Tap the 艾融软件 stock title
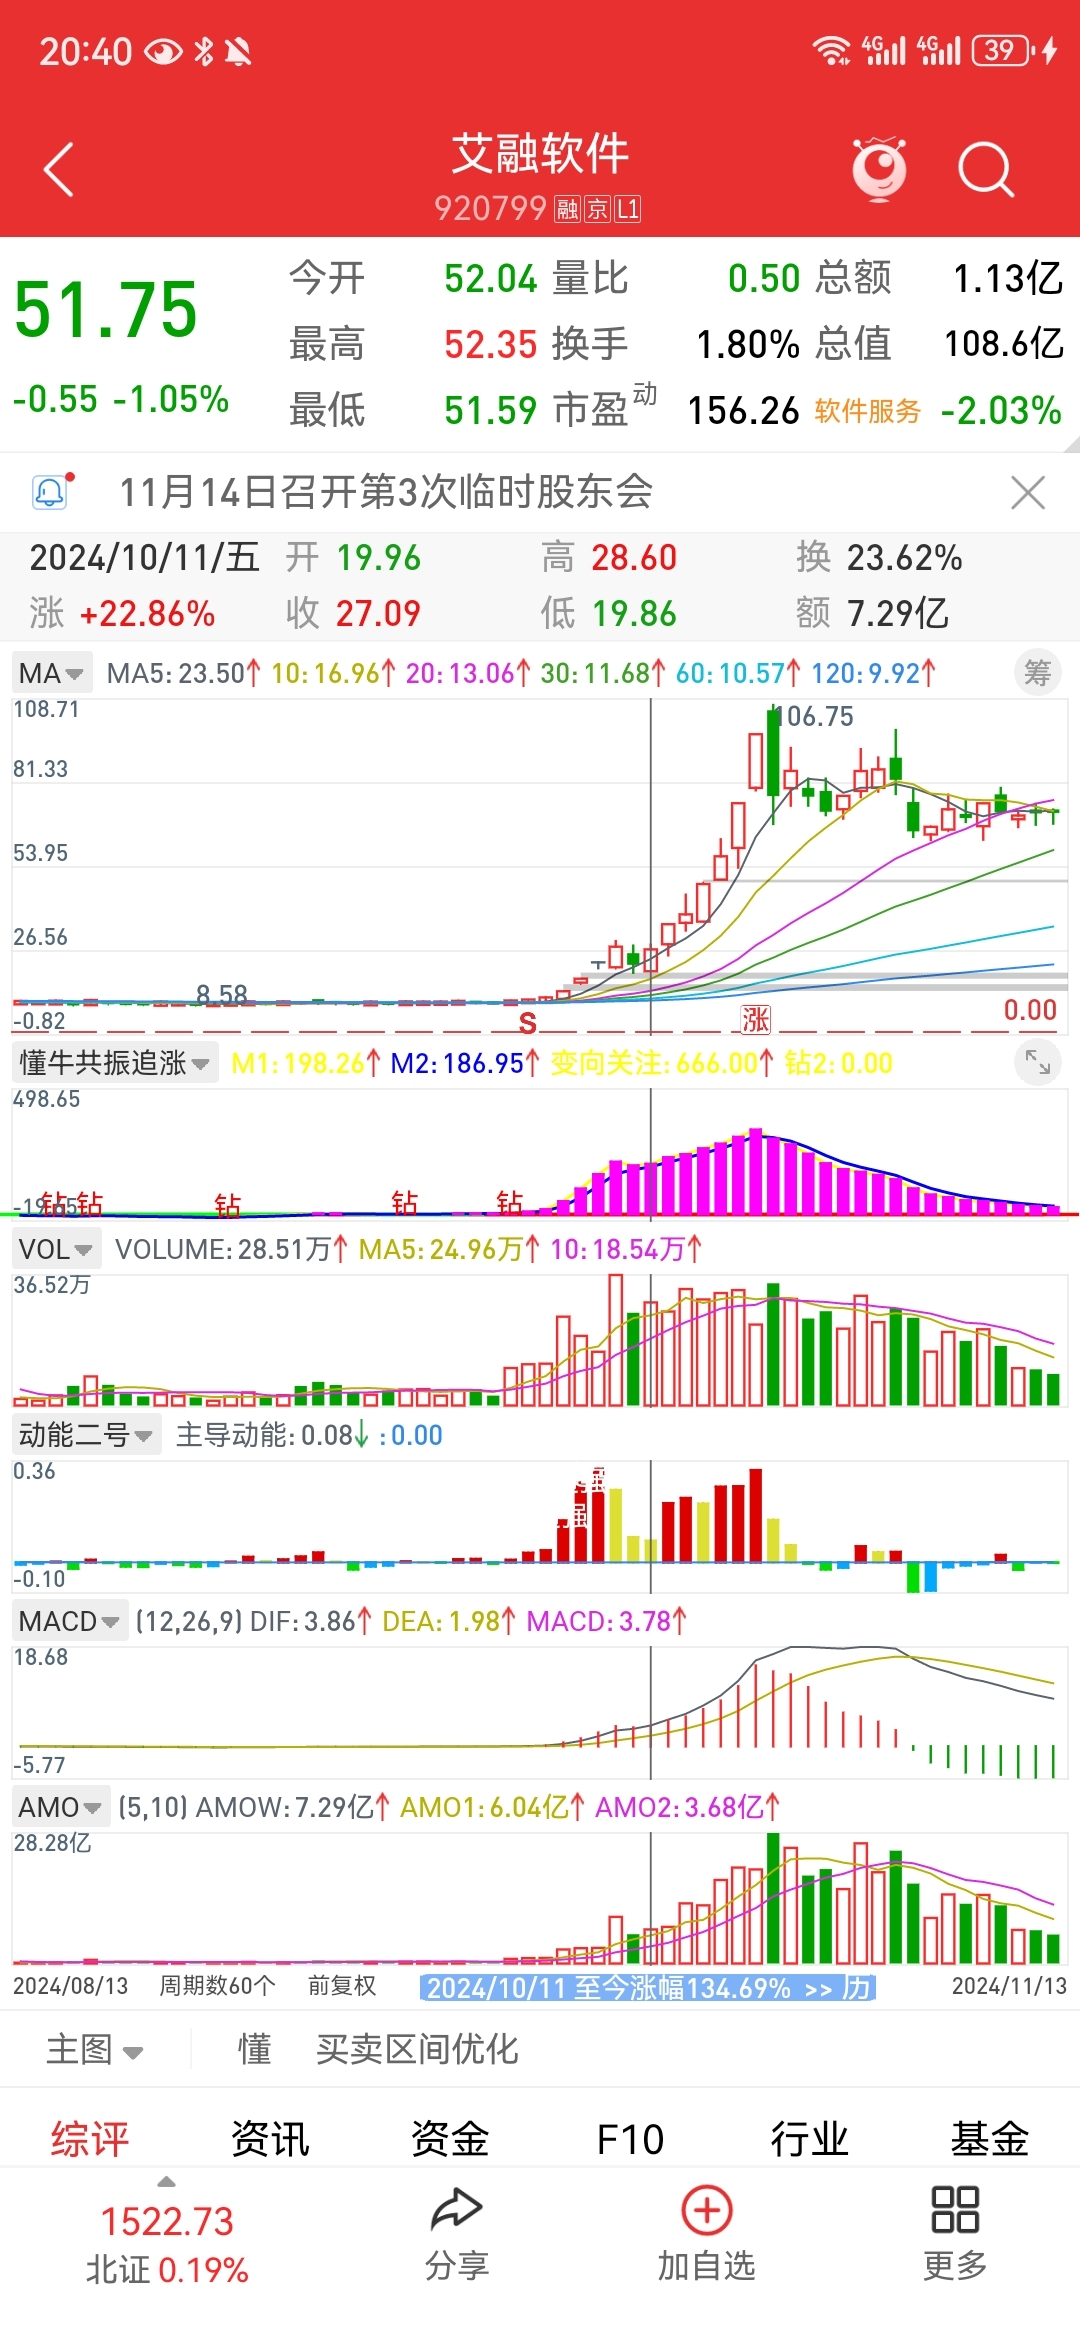Image resolution: width=1080 pixels, height=2340 pixels. tap(540, 154)
